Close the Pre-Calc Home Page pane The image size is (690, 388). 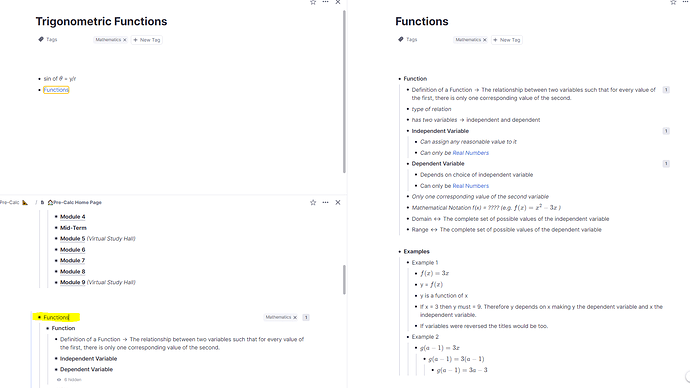(338, 202)
